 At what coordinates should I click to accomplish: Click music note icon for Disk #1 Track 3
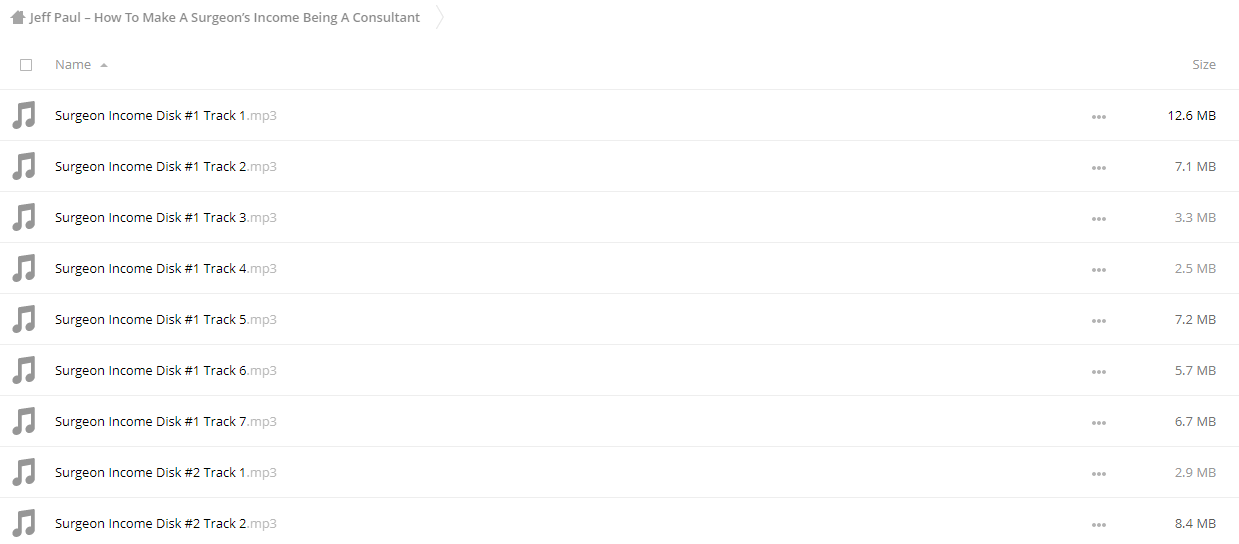(24, 217)
